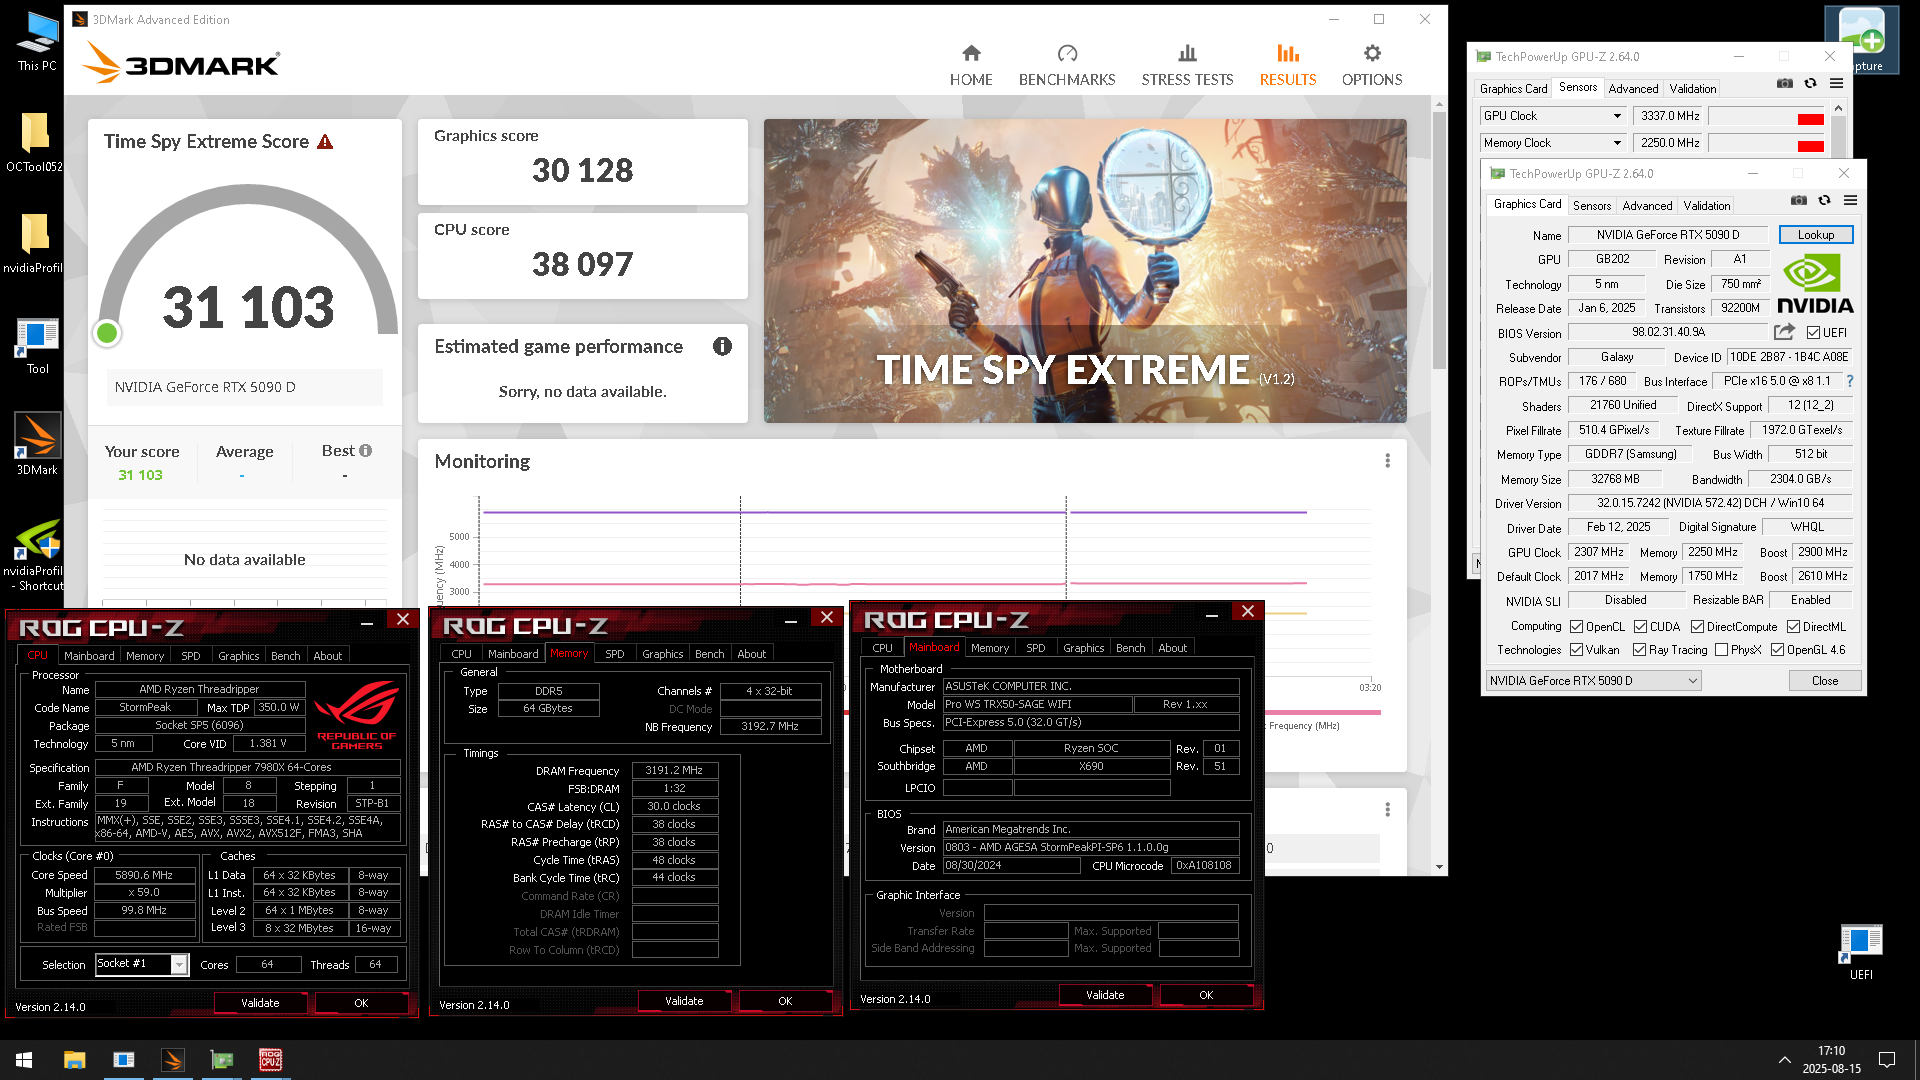
Task: Toggle the Vulkan checkbox
Action: click(1576, 650)
